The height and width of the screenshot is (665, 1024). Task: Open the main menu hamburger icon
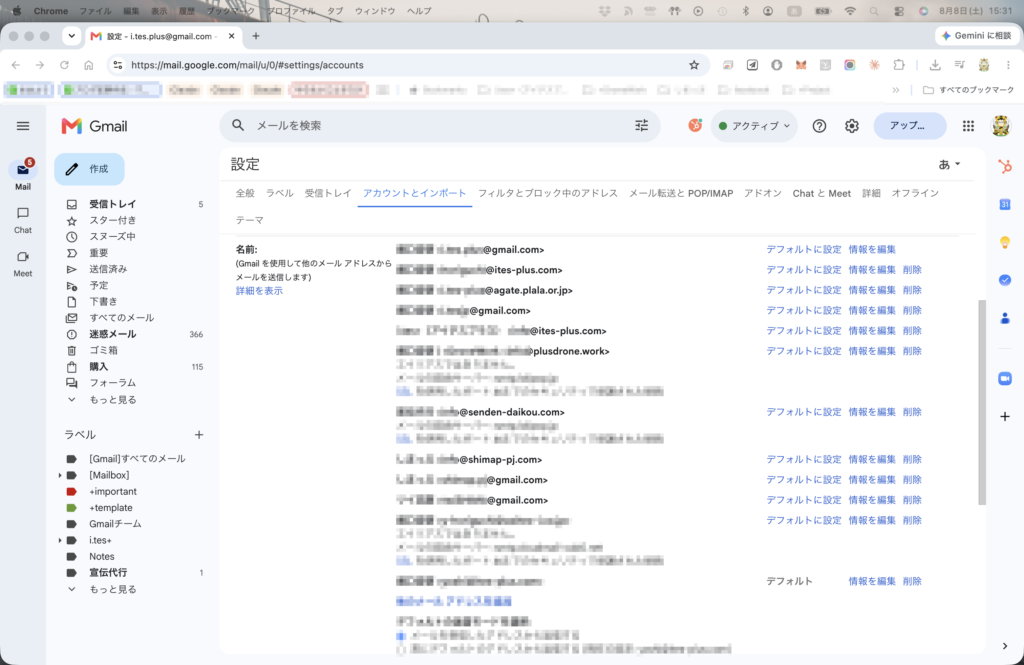[23, 126]
